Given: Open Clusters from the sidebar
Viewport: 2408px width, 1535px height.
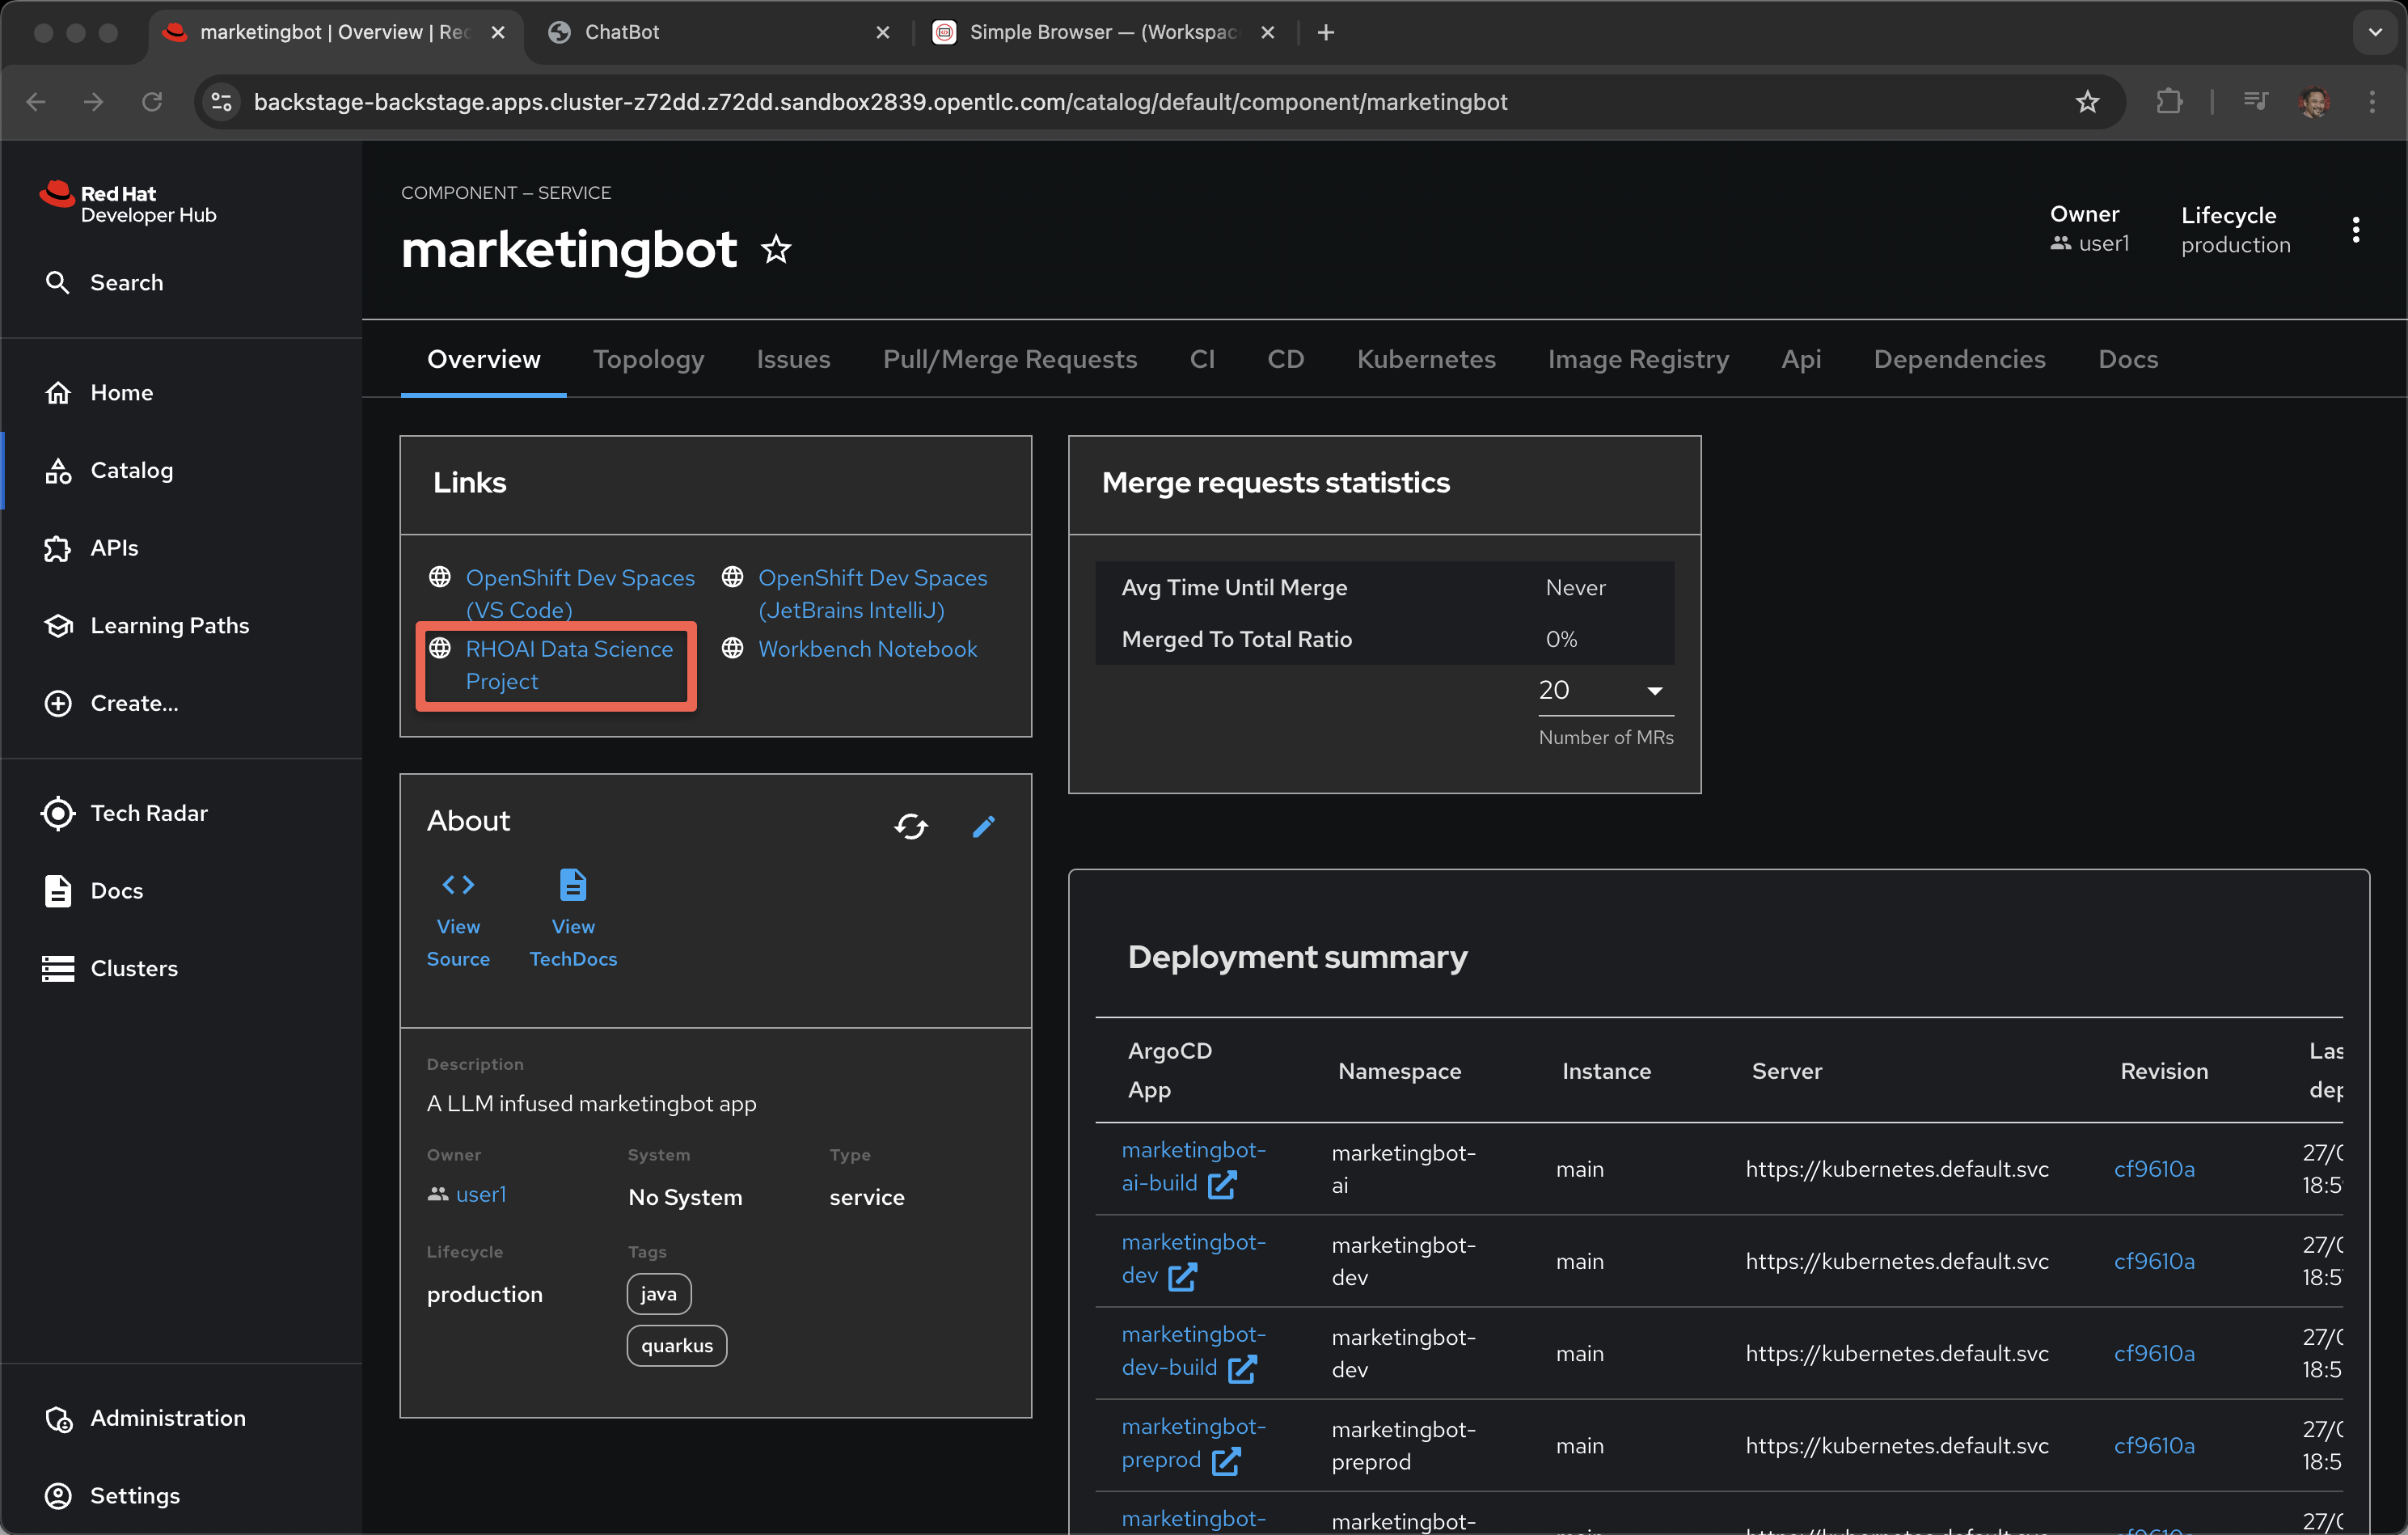Looking at the screenshot, I should (x=134, y=968).
